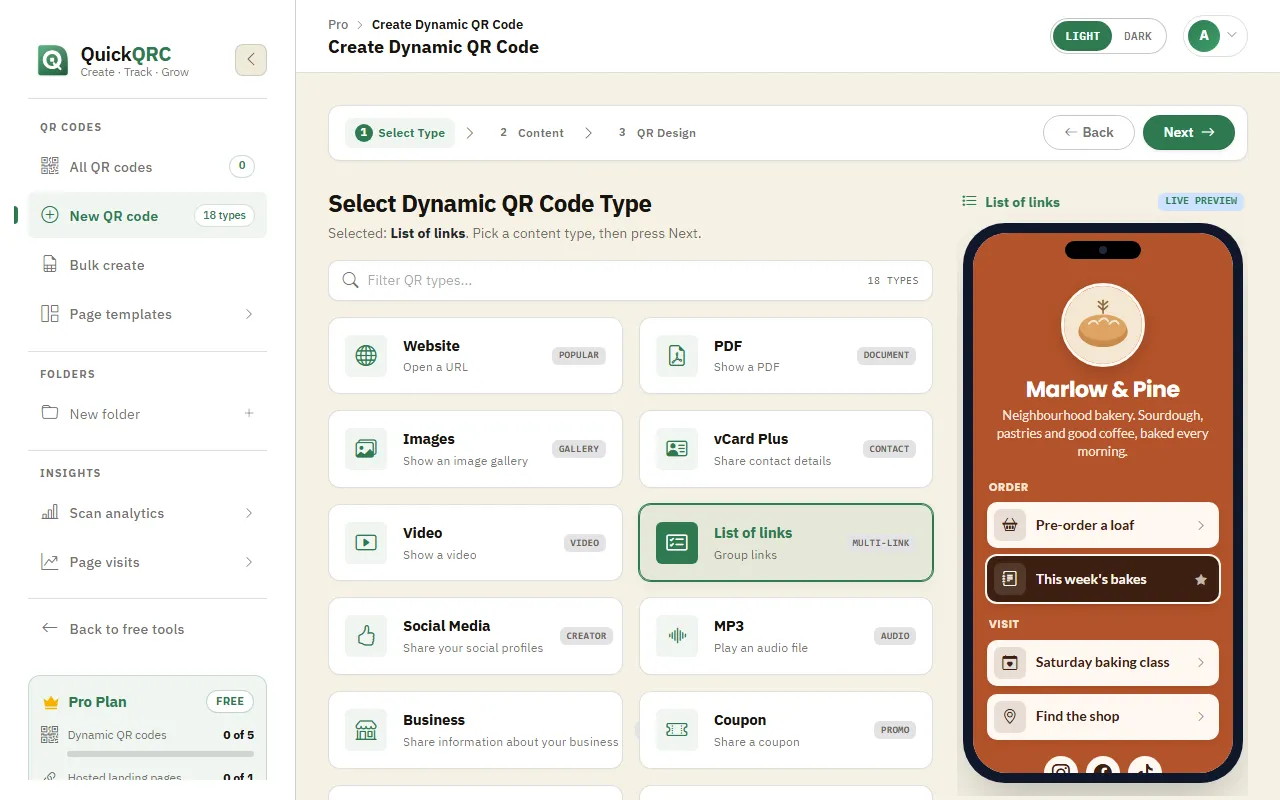Click the Social Media thumbs-up icon
The width and height of the screenshot is (1280, 800).
(x=366, y=636)
